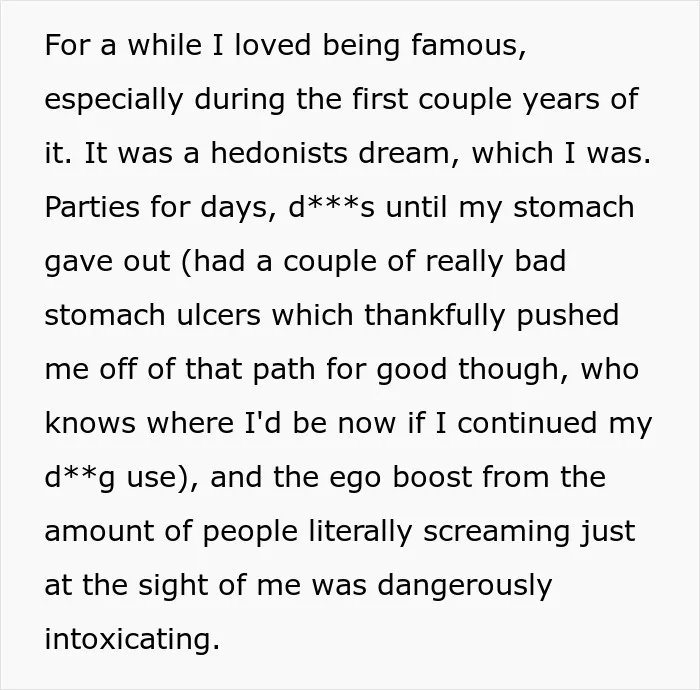The height and width of the screenshot is (690, 700).
Task: Click the word 'screaming' in the text
Action: click(x=496, y=532)
